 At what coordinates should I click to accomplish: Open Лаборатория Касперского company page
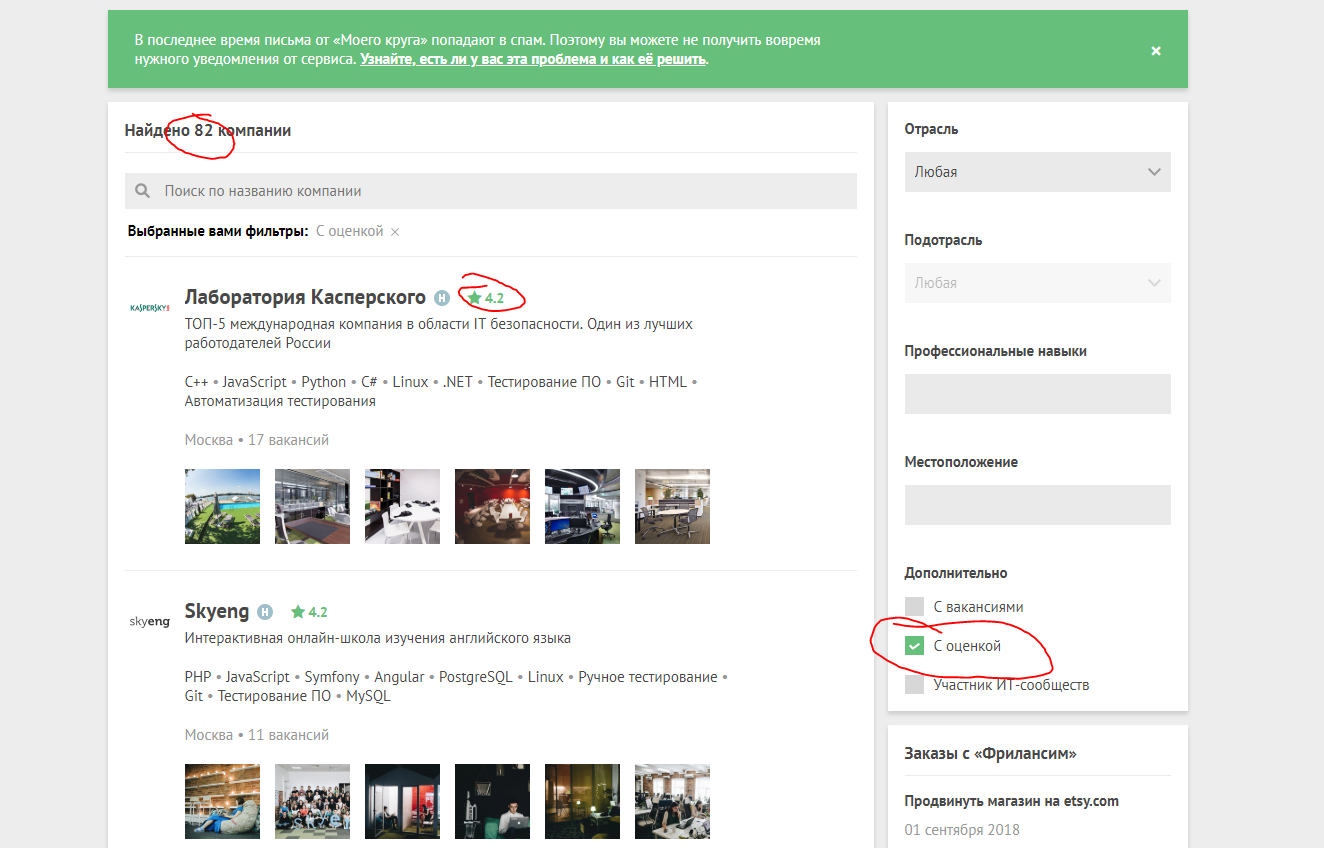point(305,297)
